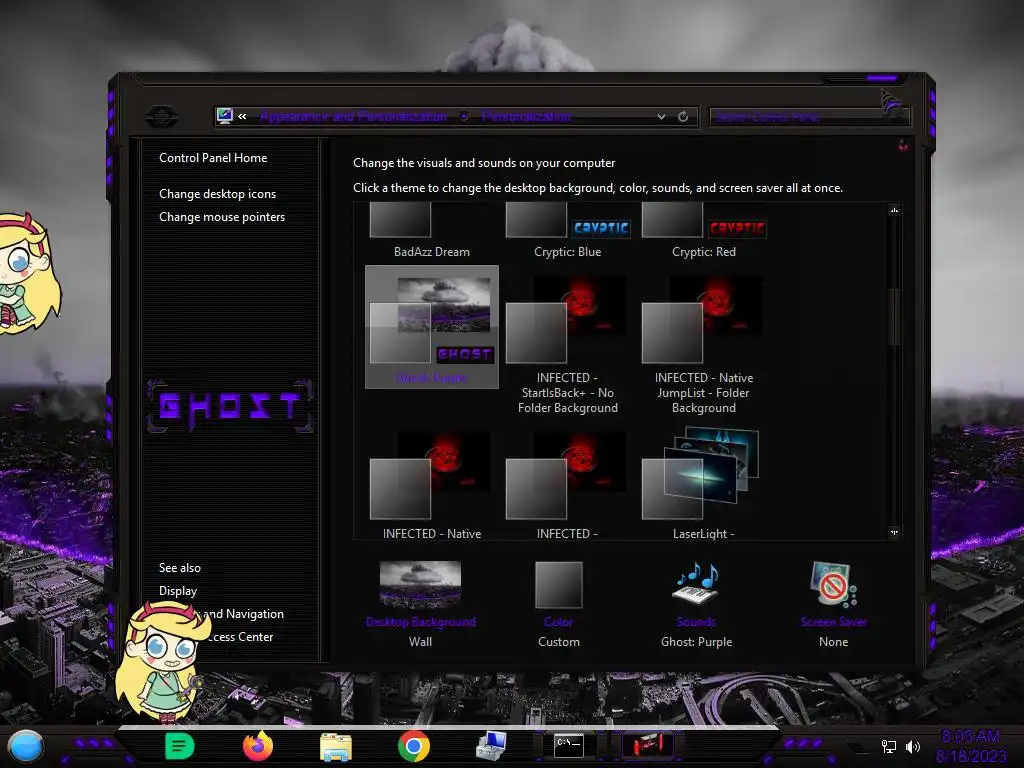Open the Control Panel taskbar icon

491,746
